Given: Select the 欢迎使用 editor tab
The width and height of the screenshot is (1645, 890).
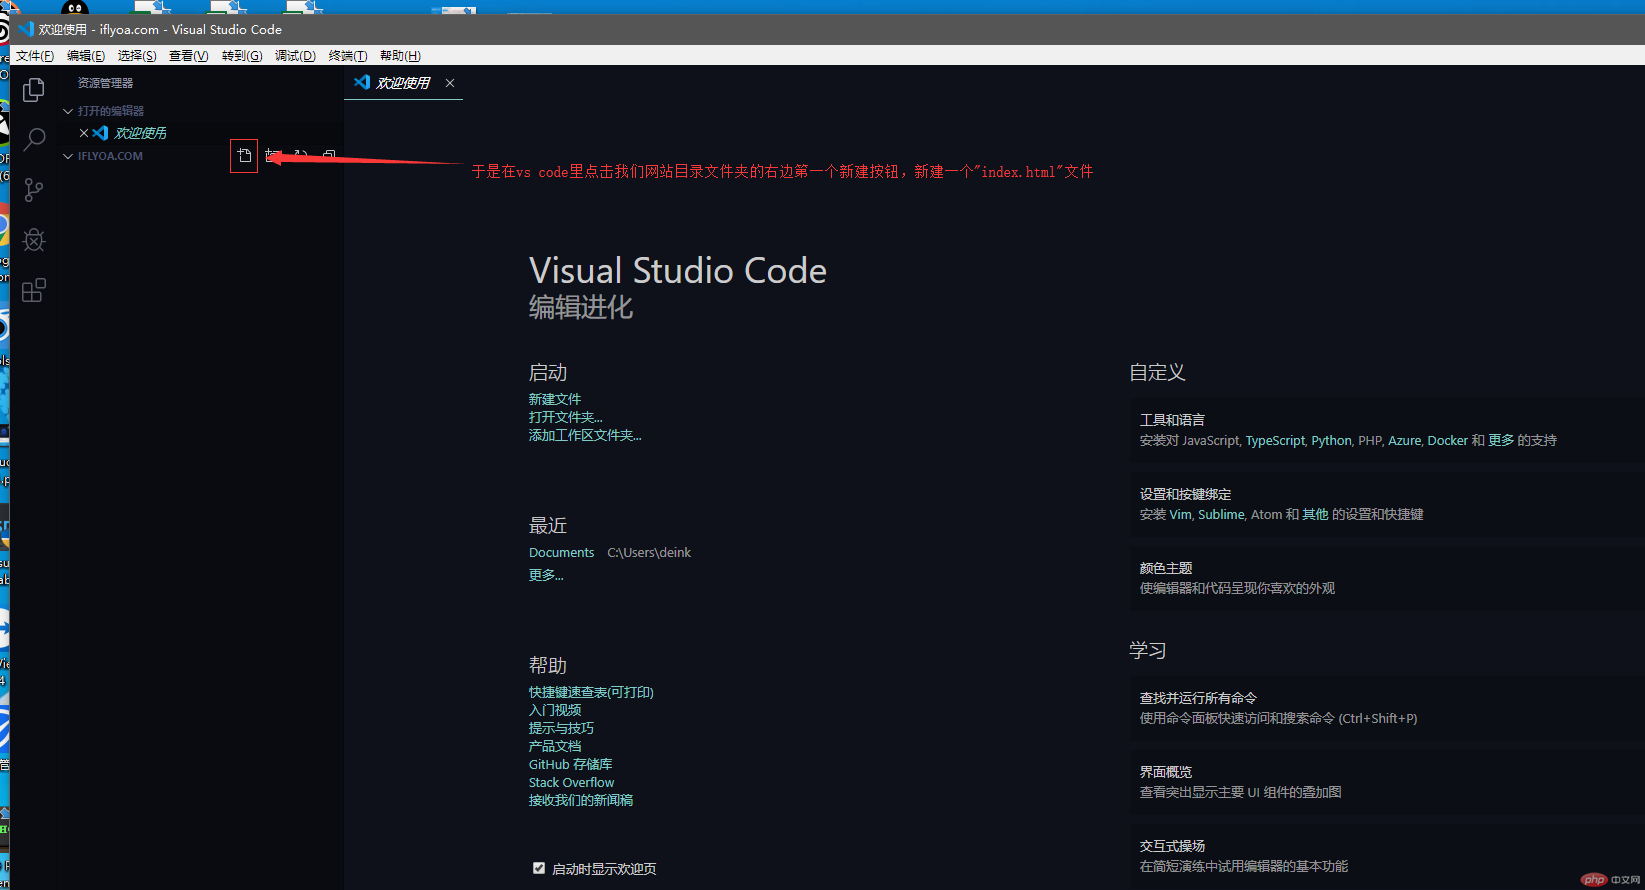Looking at the screenshot, I should pos(403,83).
